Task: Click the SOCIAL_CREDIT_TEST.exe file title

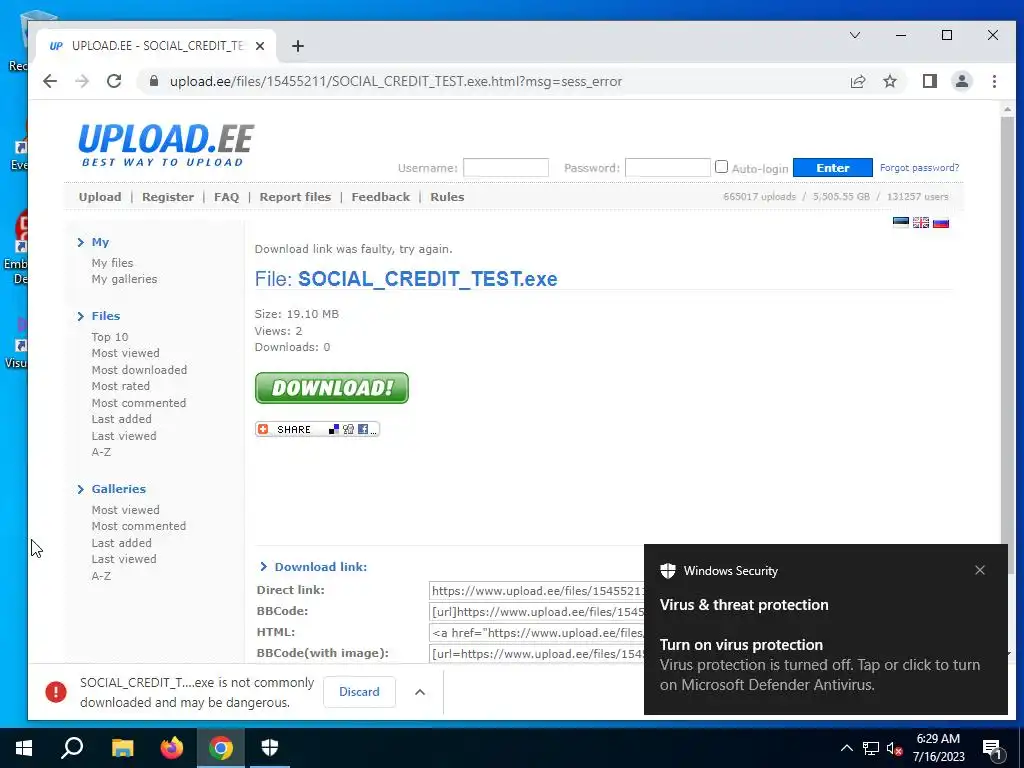Action: tap(428, 279)
